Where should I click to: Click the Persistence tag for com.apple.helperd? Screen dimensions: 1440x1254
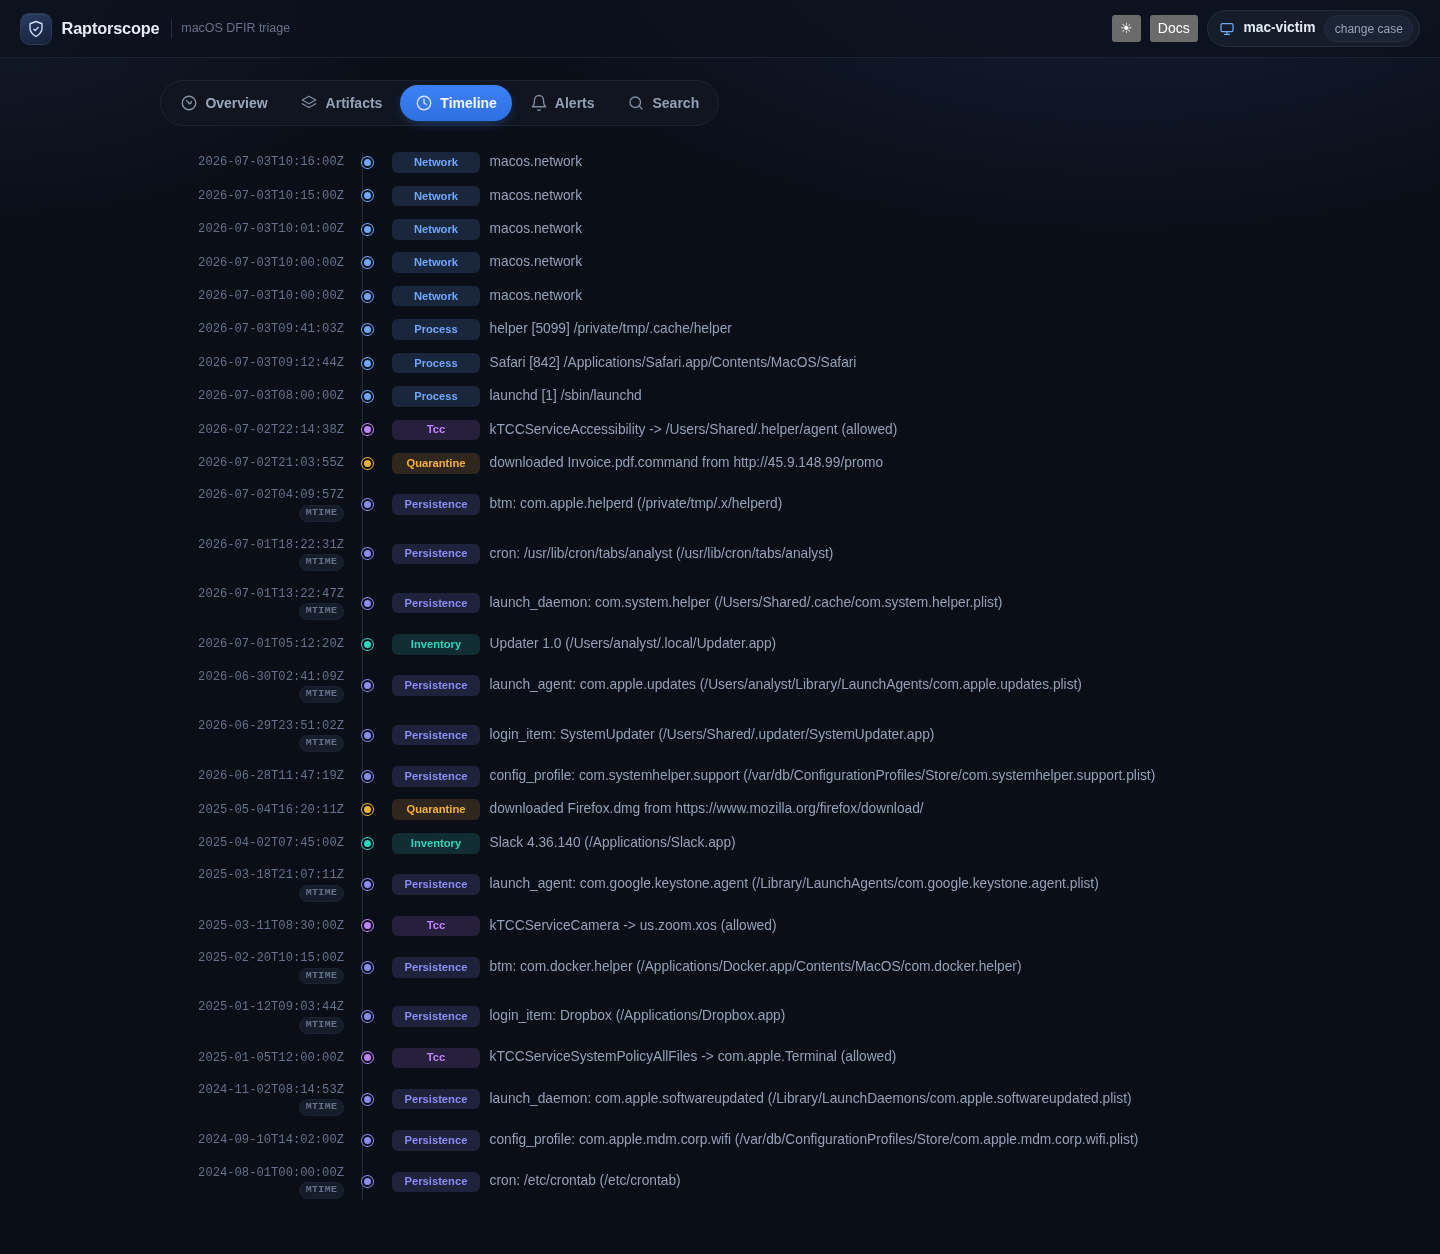coord(436,504)
